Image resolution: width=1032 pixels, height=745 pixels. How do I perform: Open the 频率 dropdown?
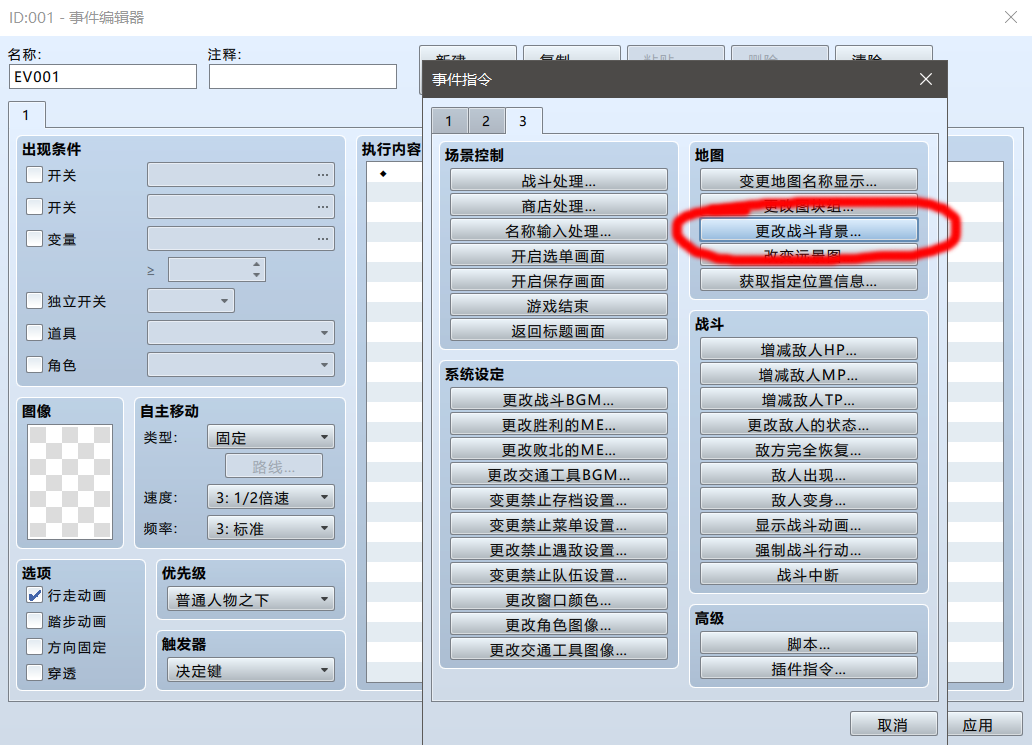[271, 528]
